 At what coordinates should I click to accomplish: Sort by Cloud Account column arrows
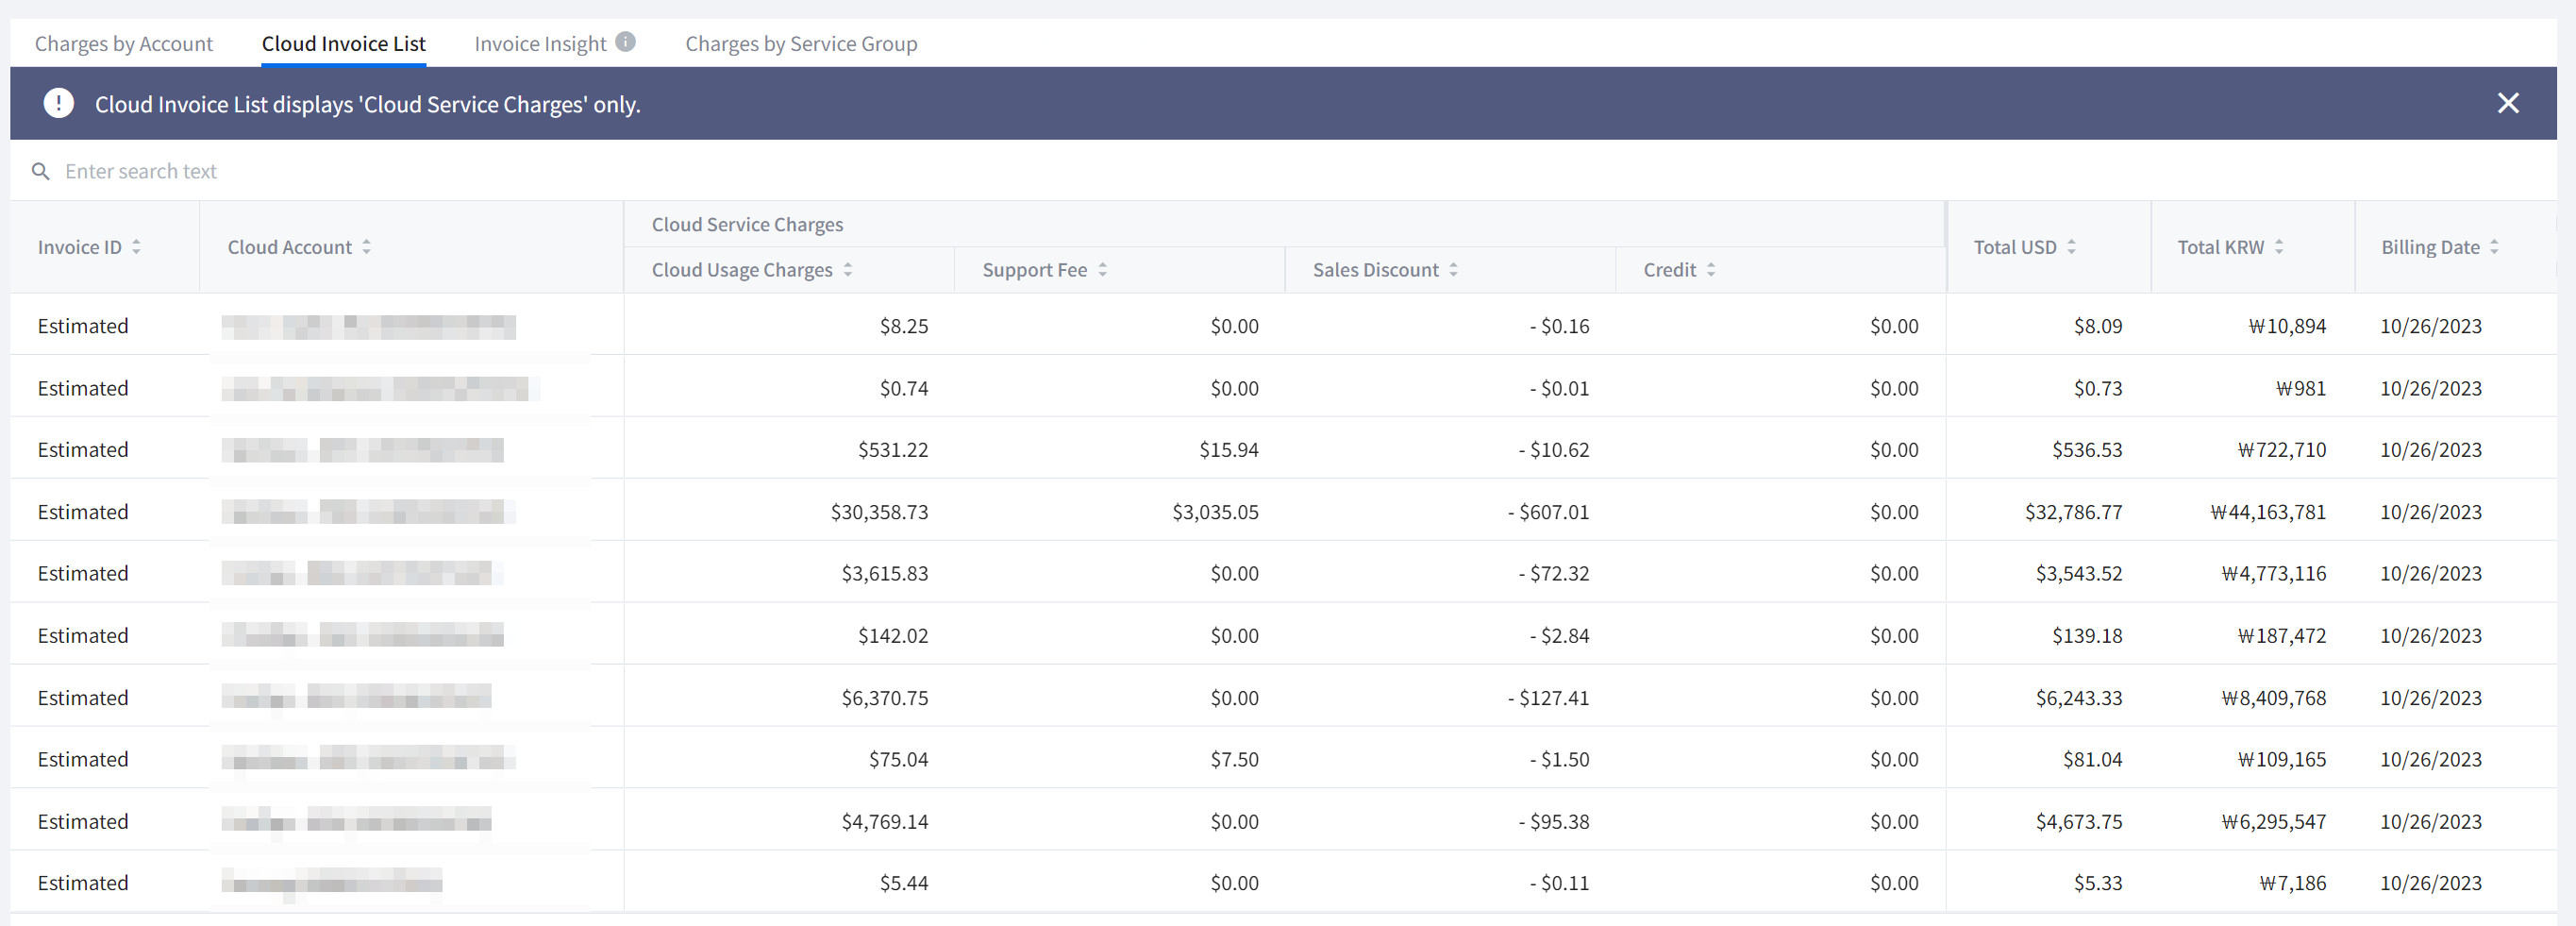367,247
